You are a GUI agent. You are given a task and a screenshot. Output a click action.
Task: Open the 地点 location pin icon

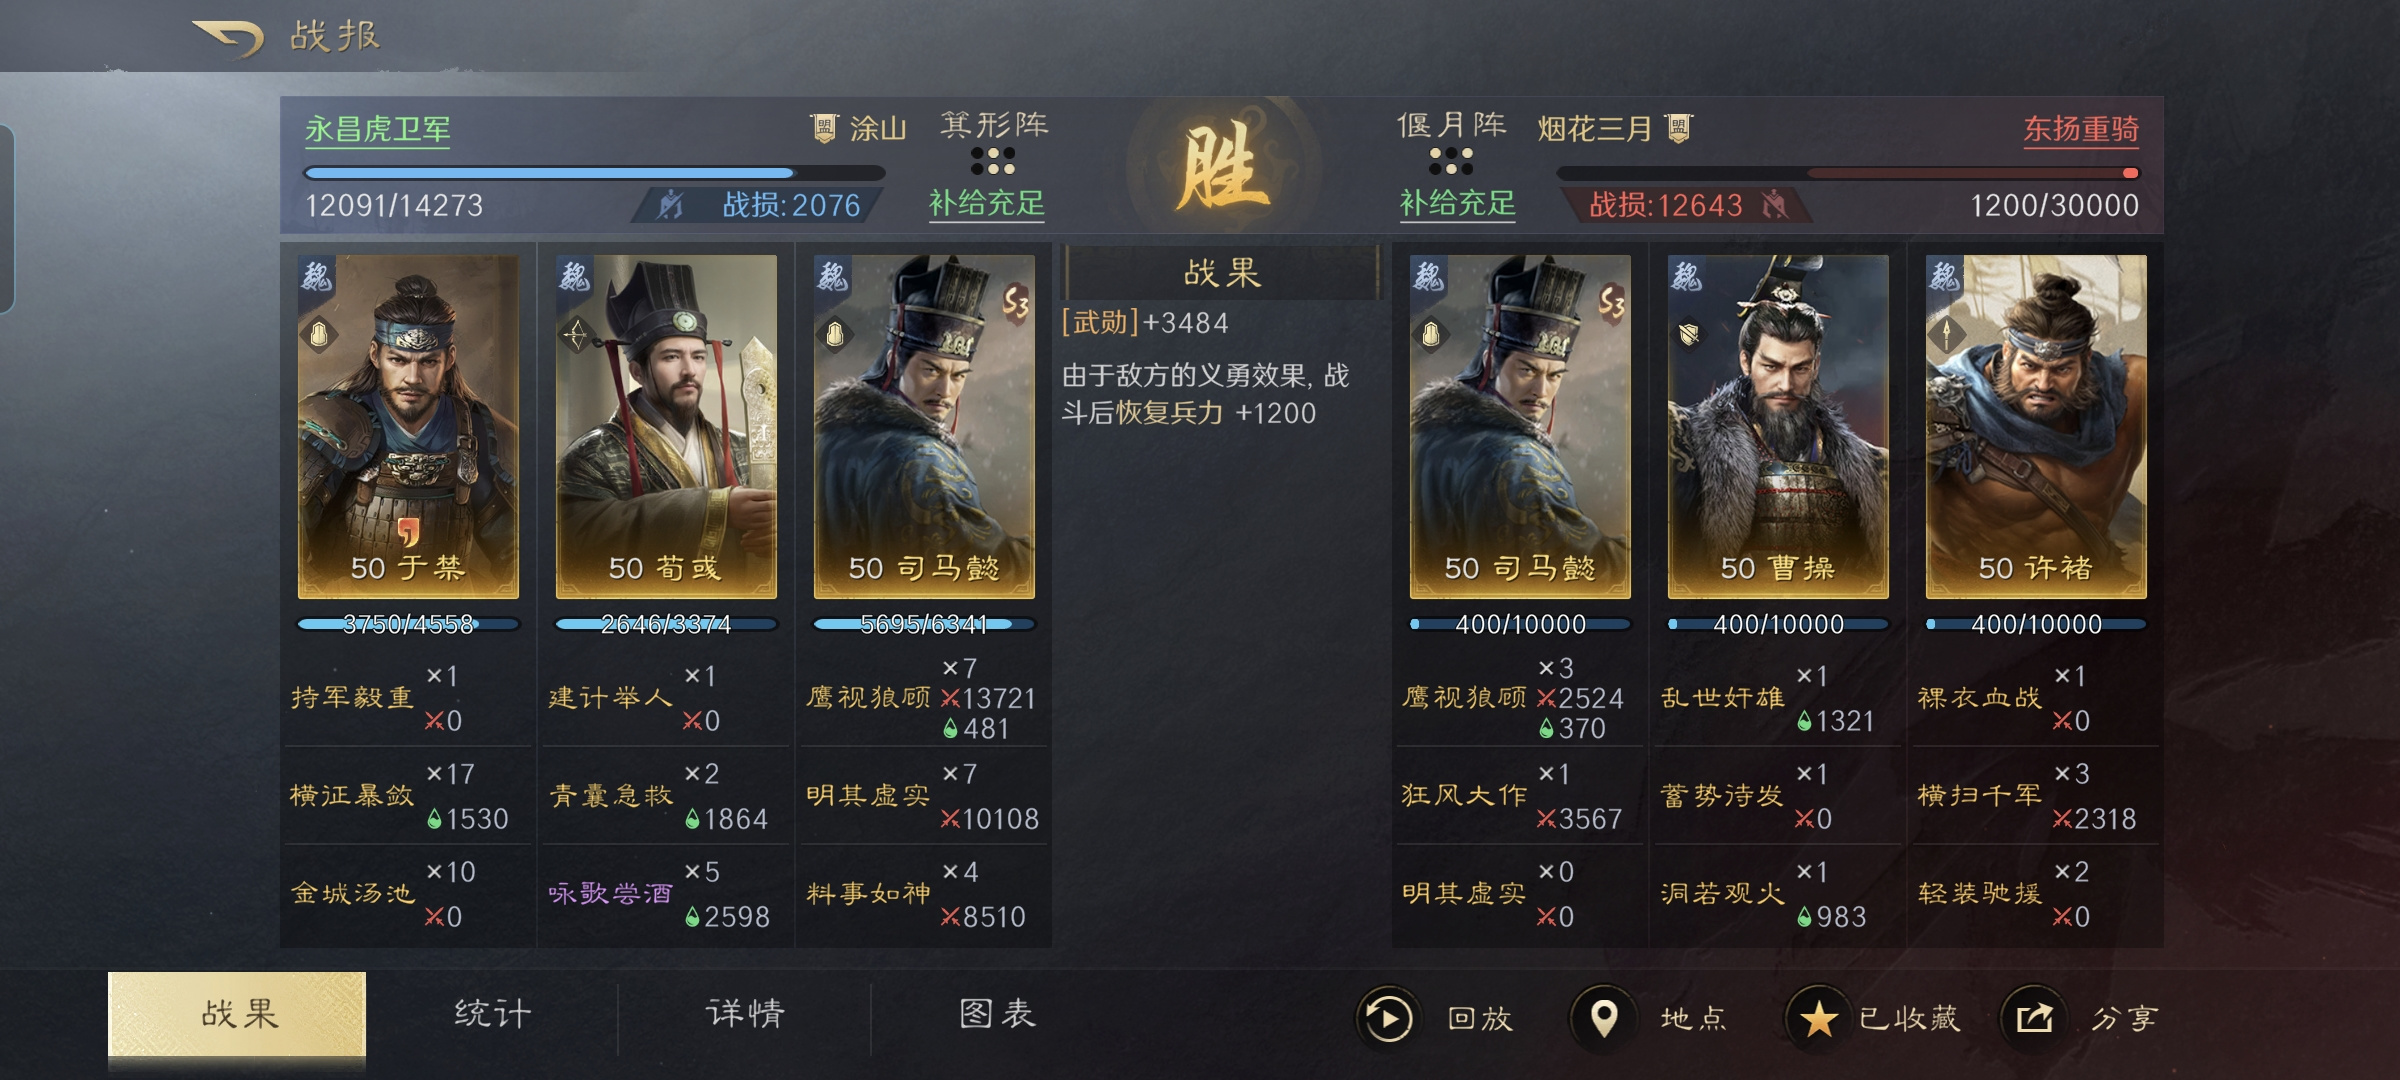coord(1604,1018)
